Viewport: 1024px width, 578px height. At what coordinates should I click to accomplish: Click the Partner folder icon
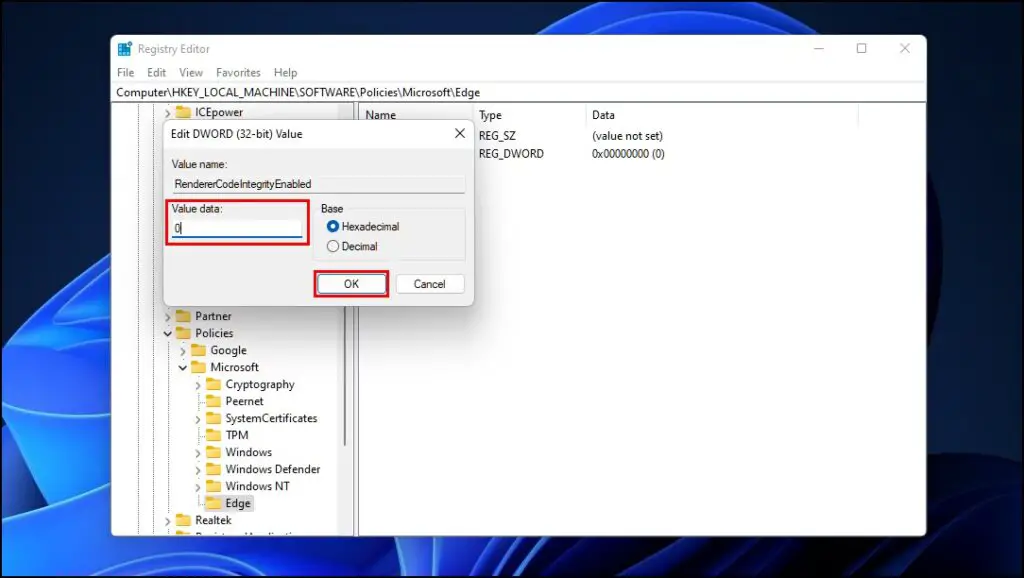pyautogui.click(x=184, y=316)
